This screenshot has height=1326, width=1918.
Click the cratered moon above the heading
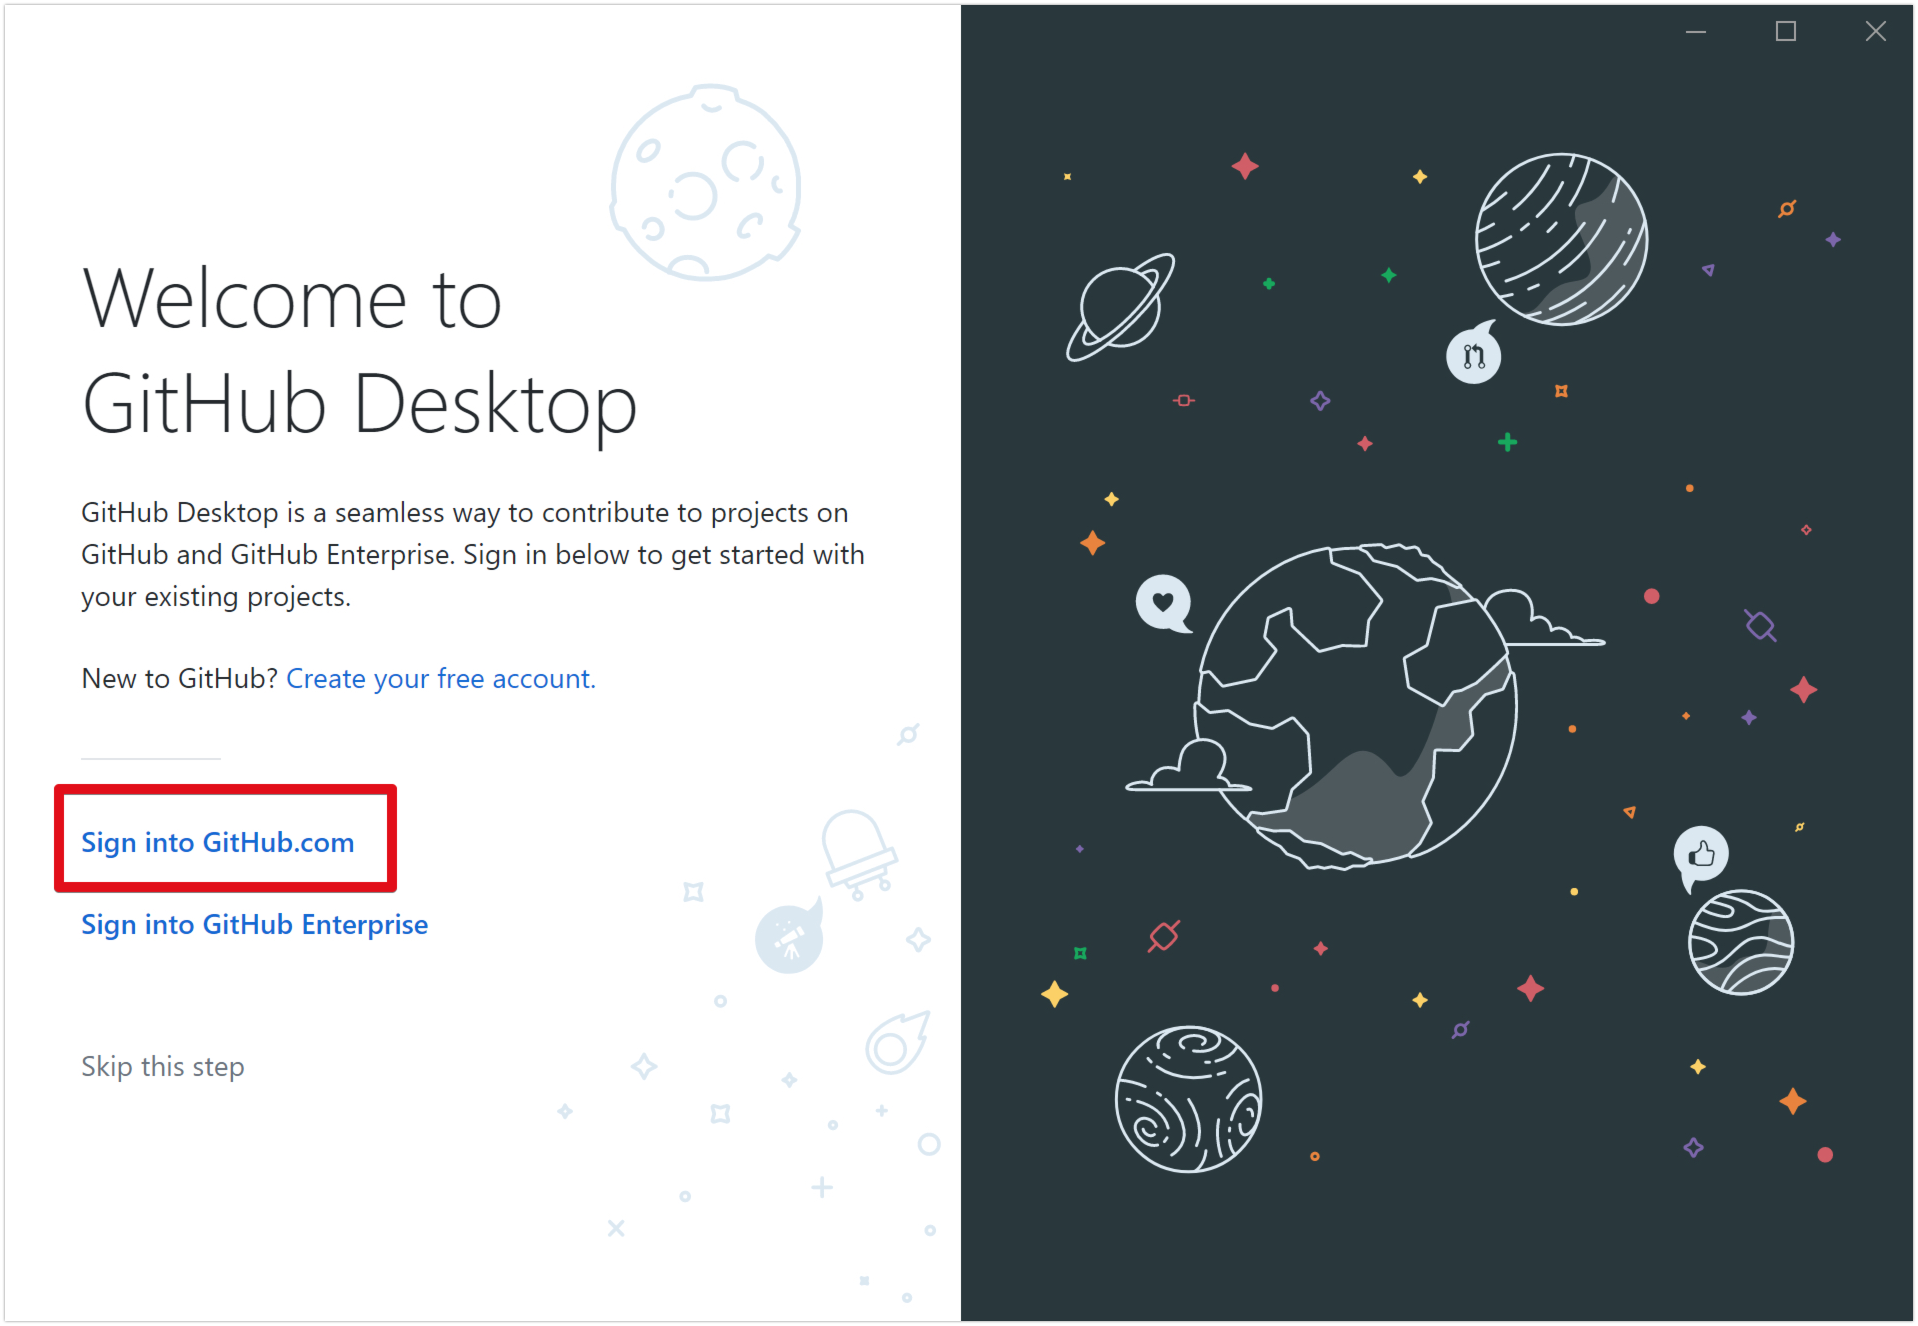pos(706,183)
